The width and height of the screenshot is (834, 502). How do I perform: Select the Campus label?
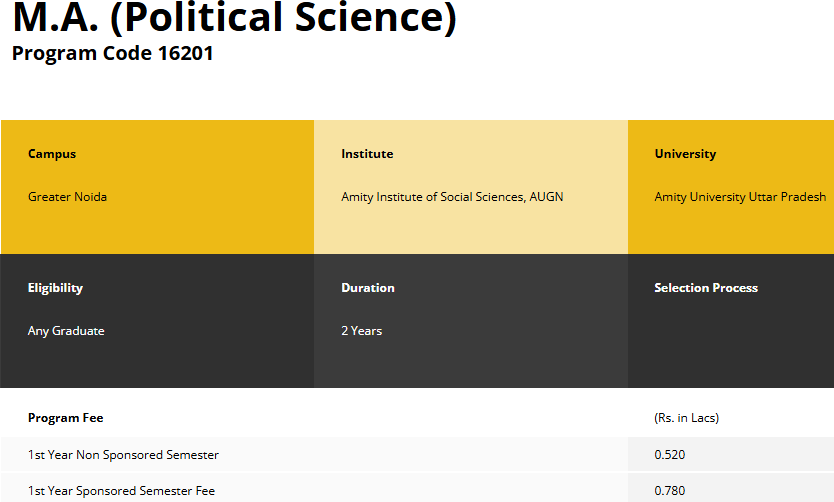tap(52, 154)
